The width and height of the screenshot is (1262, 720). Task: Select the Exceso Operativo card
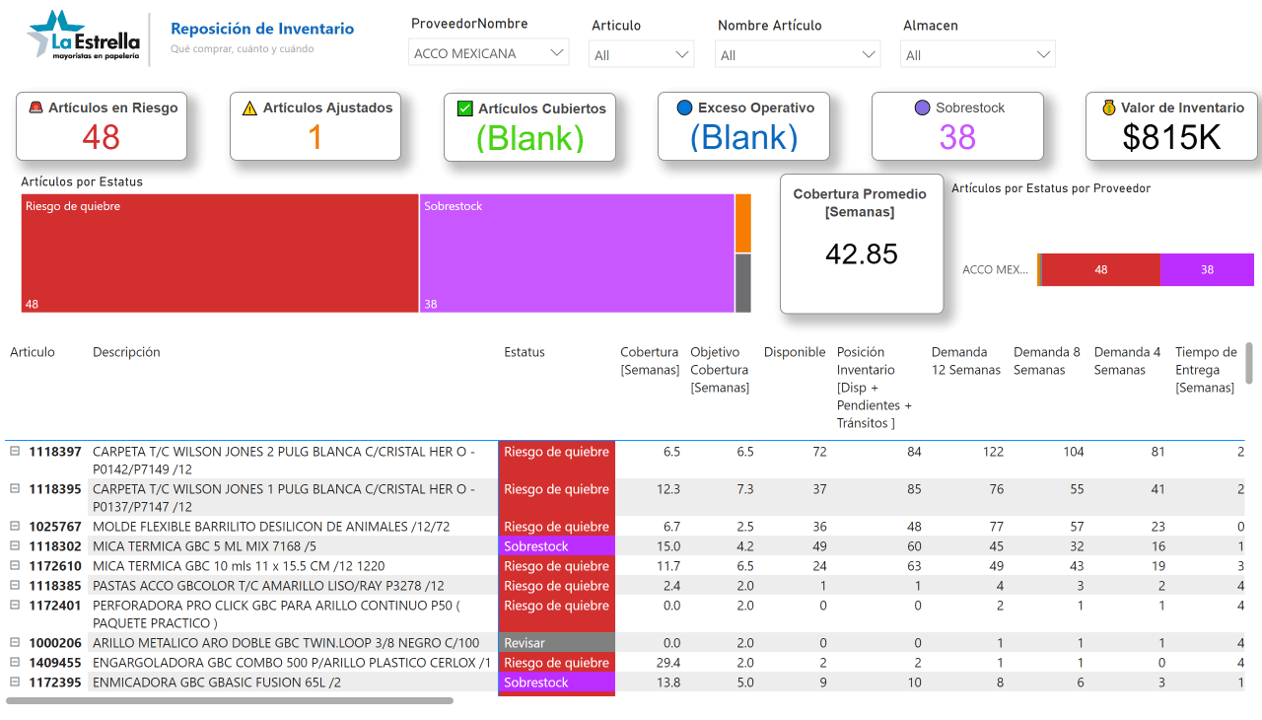[743, 126]
